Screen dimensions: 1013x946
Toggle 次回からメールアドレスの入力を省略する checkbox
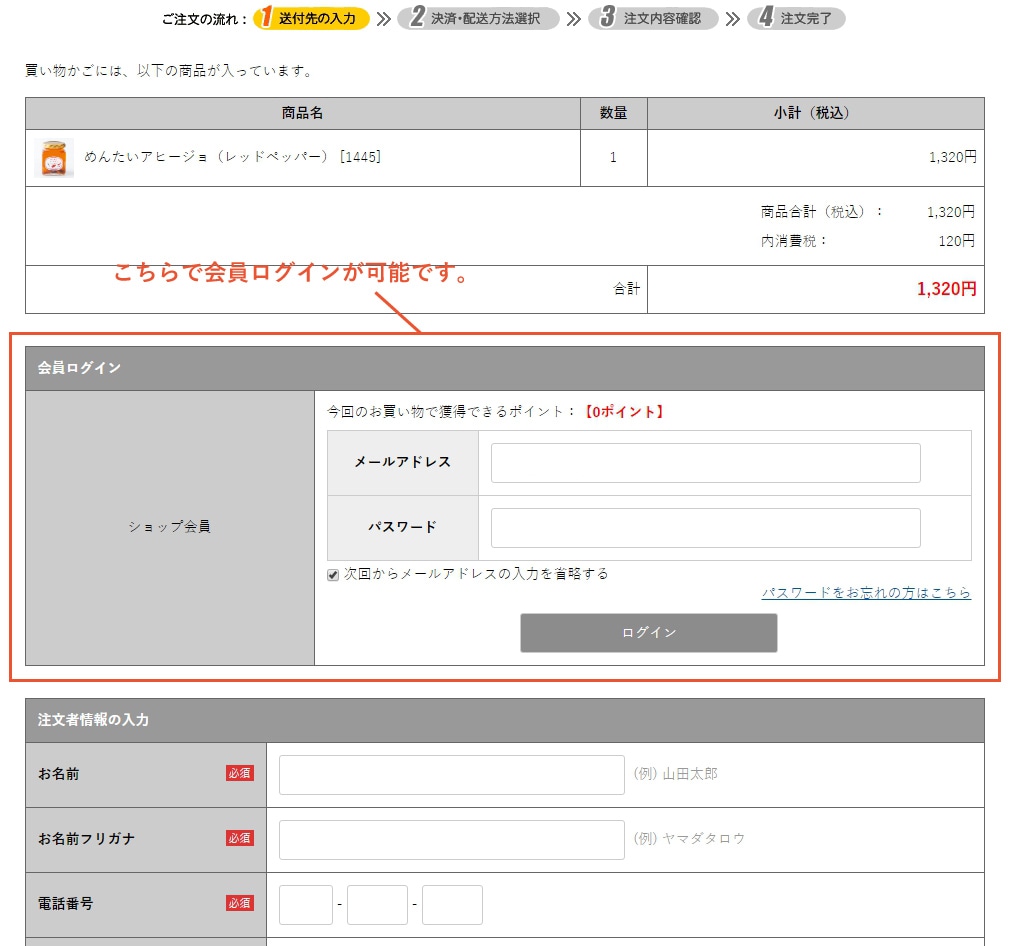(x=333, y=575)
